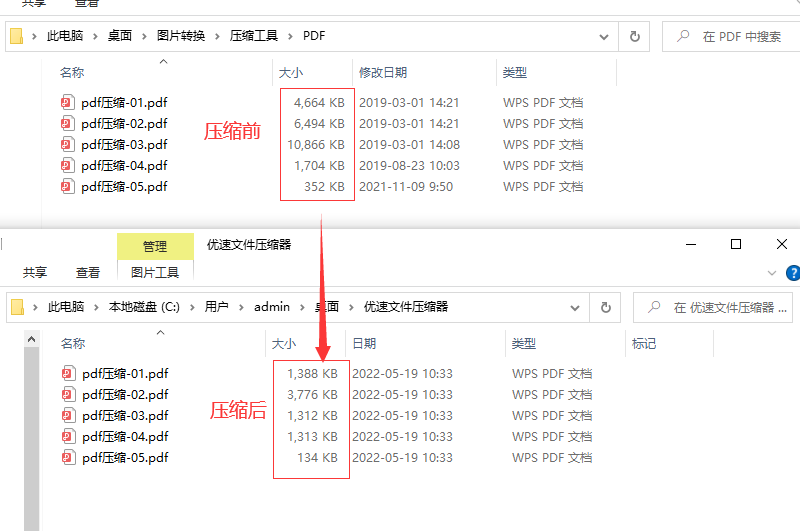Viewport: 800px width, 531px height.
Task: Go to PDF in the PDF window breadcrumb
Action: point(314,36)
